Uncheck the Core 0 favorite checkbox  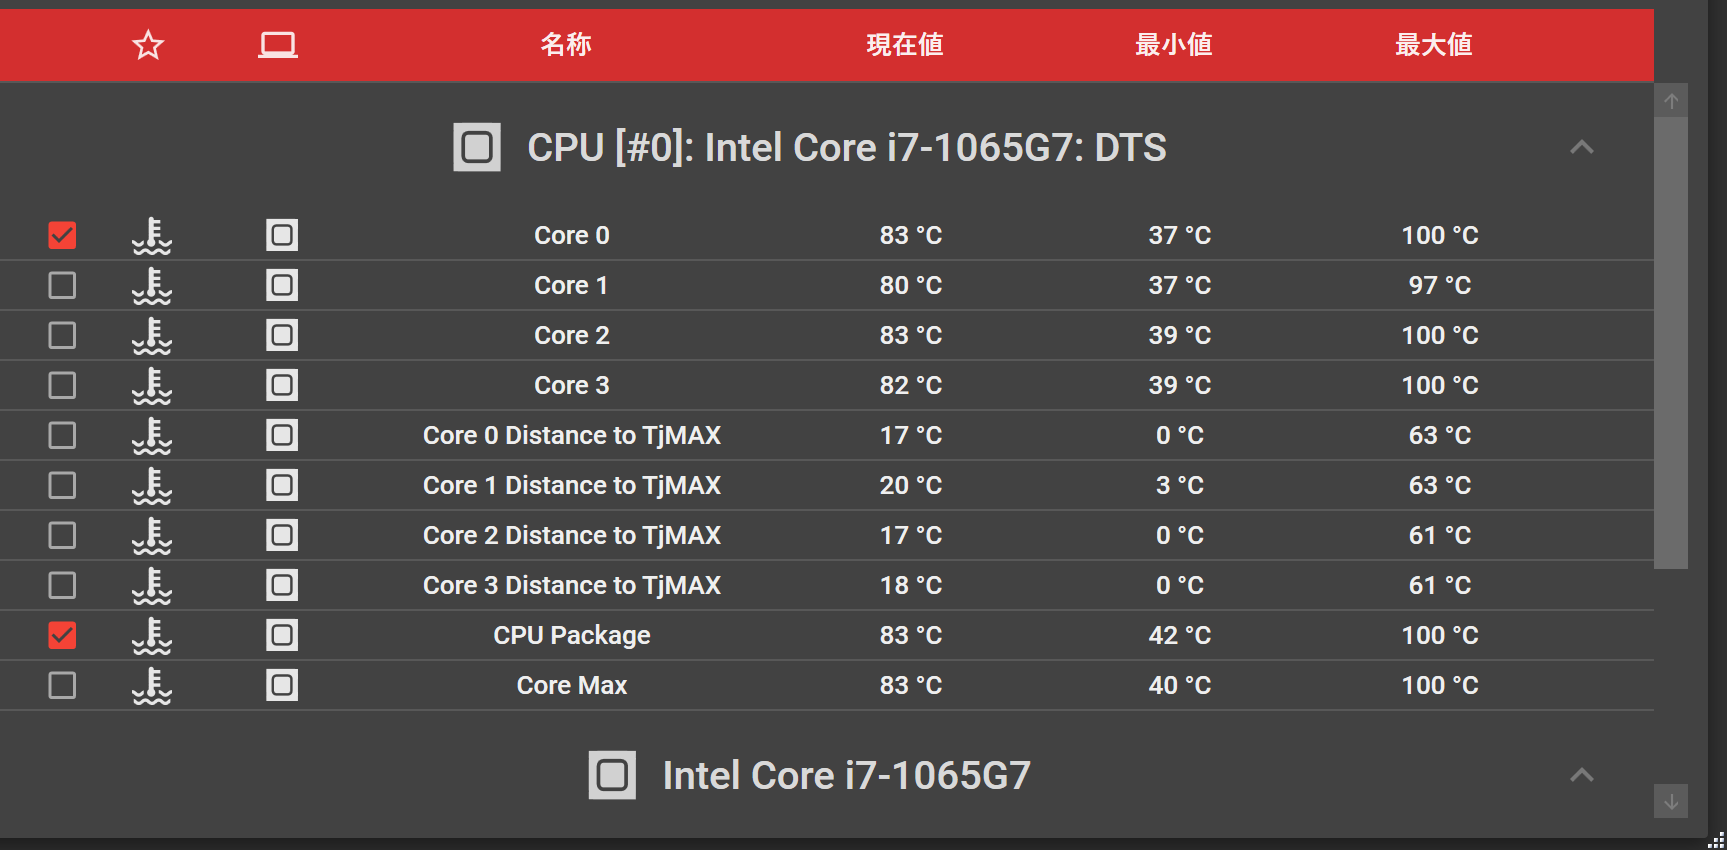(62, 235)
